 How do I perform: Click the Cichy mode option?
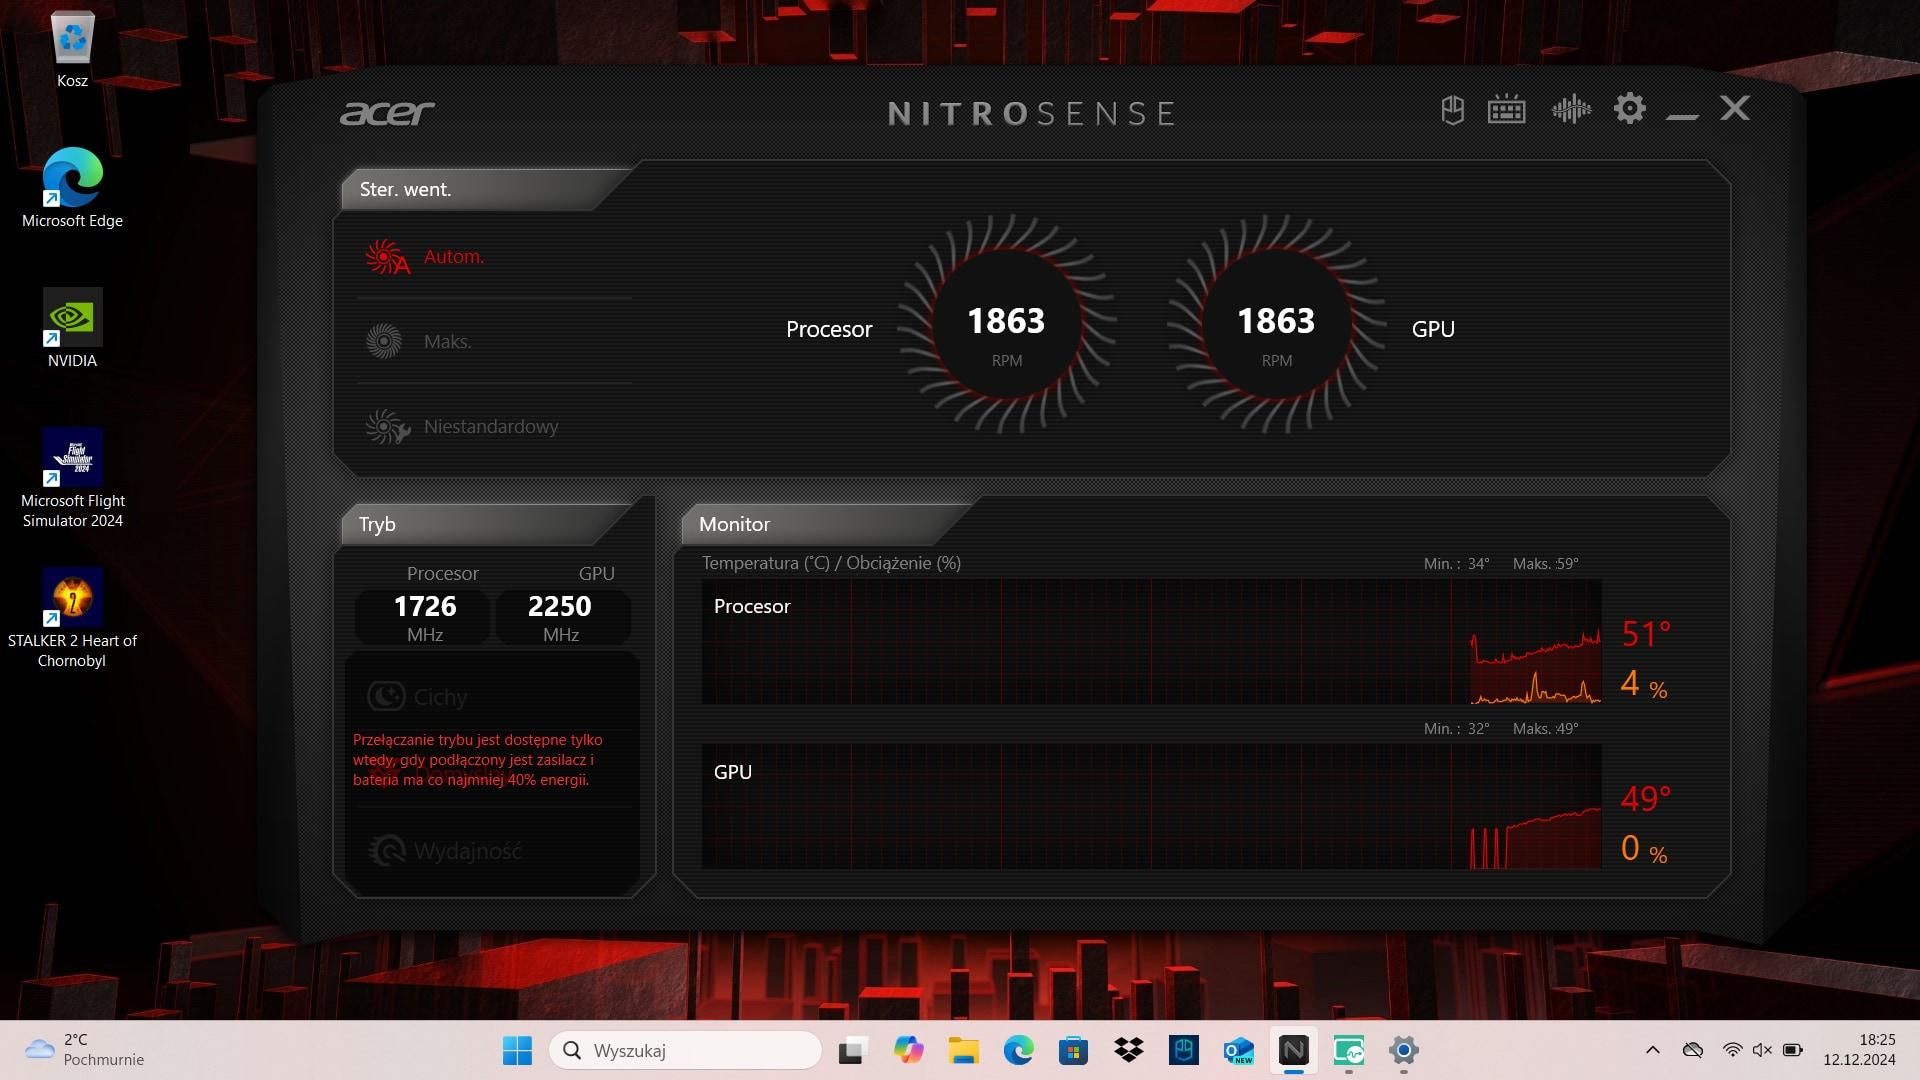(440, 697)
